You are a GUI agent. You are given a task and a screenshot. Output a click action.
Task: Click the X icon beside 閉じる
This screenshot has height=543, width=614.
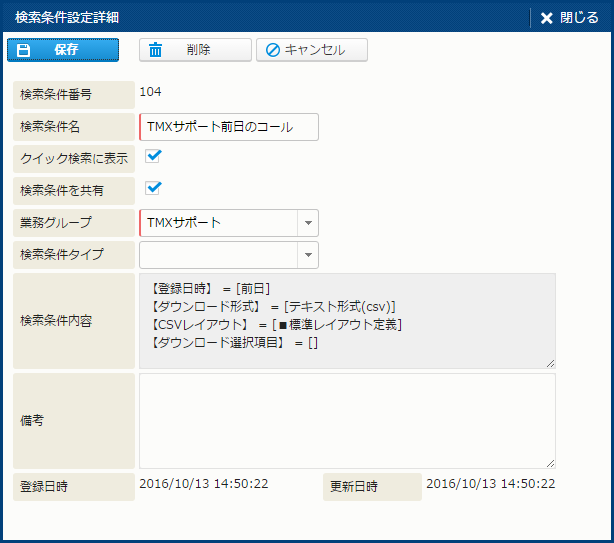[x=546, y=18]
